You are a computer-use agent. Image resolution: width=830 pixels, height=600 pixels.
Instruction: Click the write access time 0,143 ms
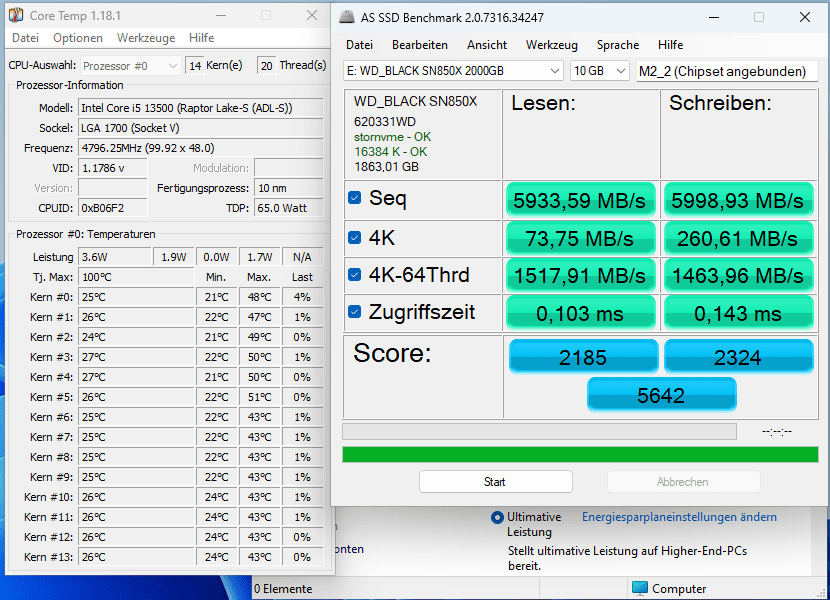click(x=738, y=313)
